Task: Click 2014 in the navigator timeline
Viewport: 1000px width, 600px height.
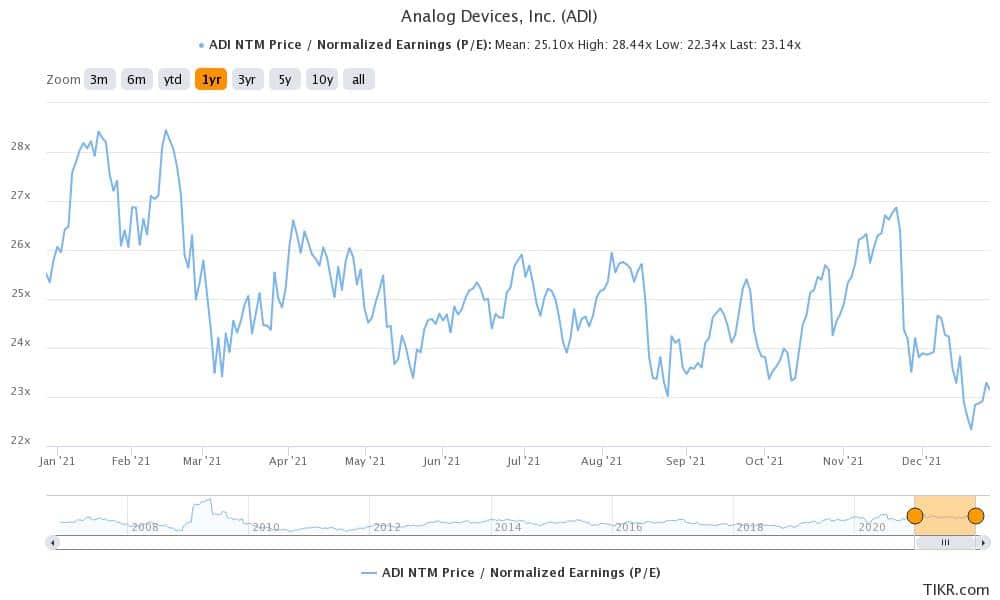Action: point(508,527)
